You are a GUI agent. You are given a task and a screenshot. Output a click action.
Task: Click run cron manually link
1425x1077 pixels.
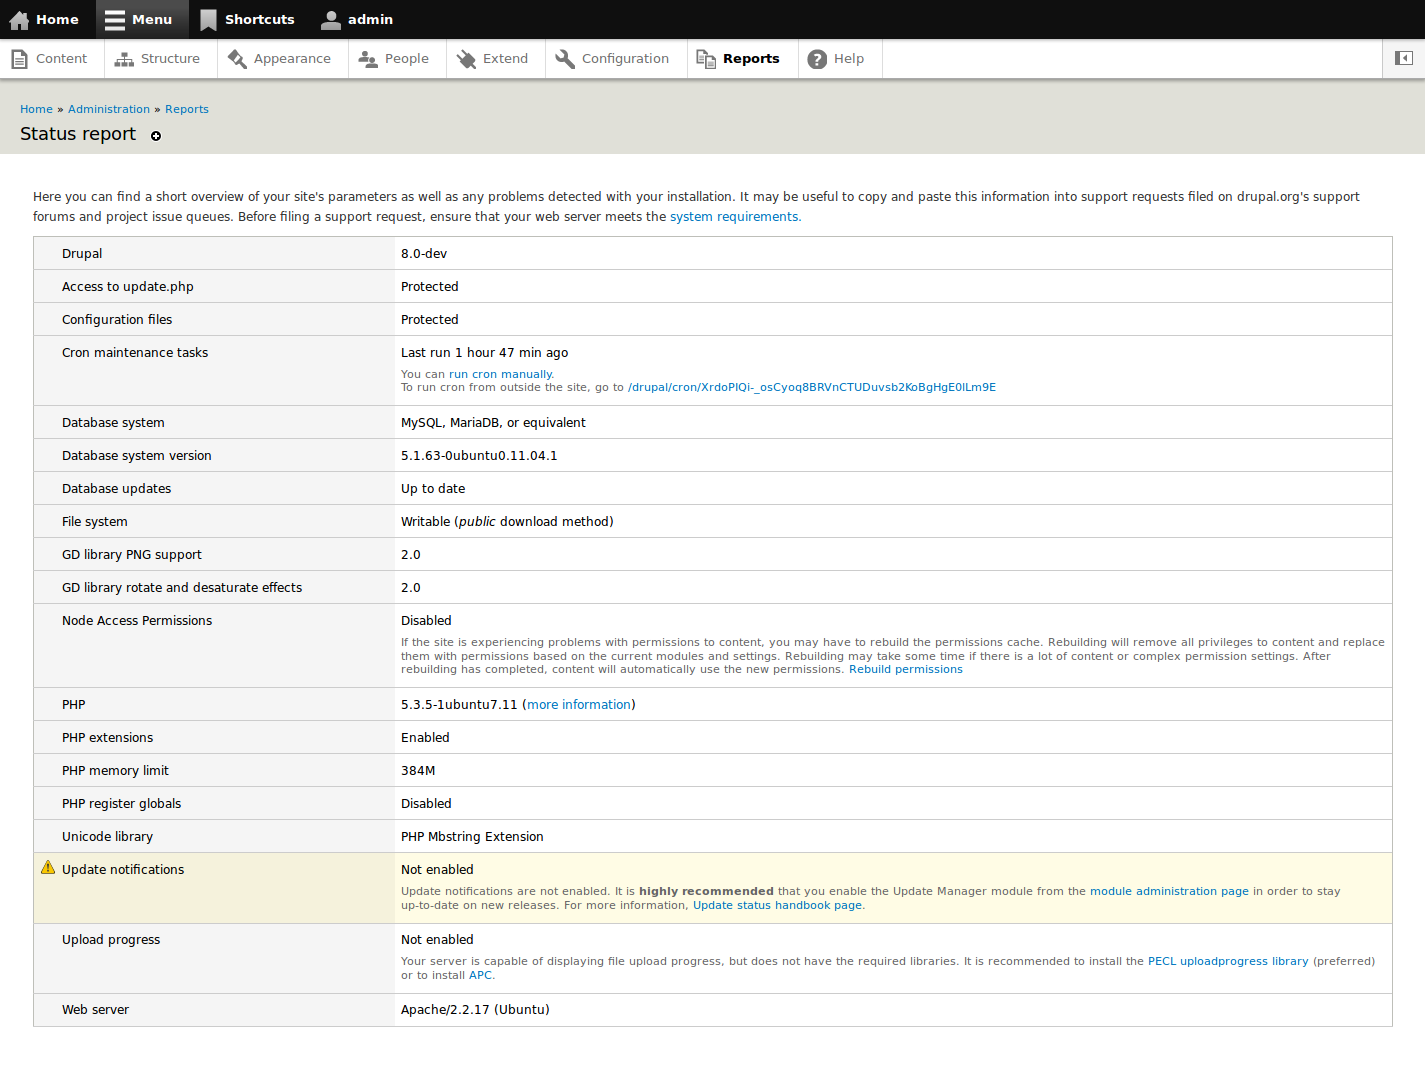click(x=500, y=374)
